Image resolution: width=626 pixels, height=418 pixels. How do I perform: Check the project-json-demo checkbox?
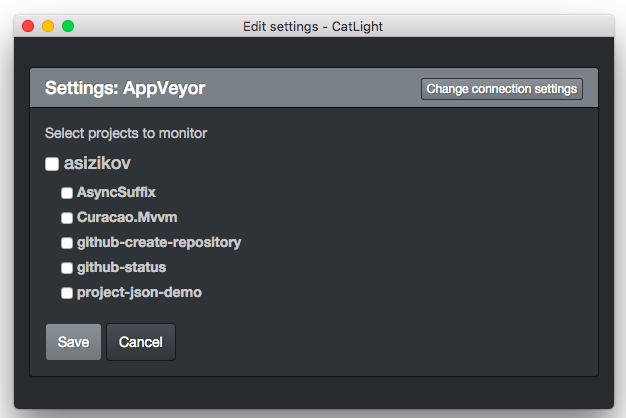coord(67,293)
